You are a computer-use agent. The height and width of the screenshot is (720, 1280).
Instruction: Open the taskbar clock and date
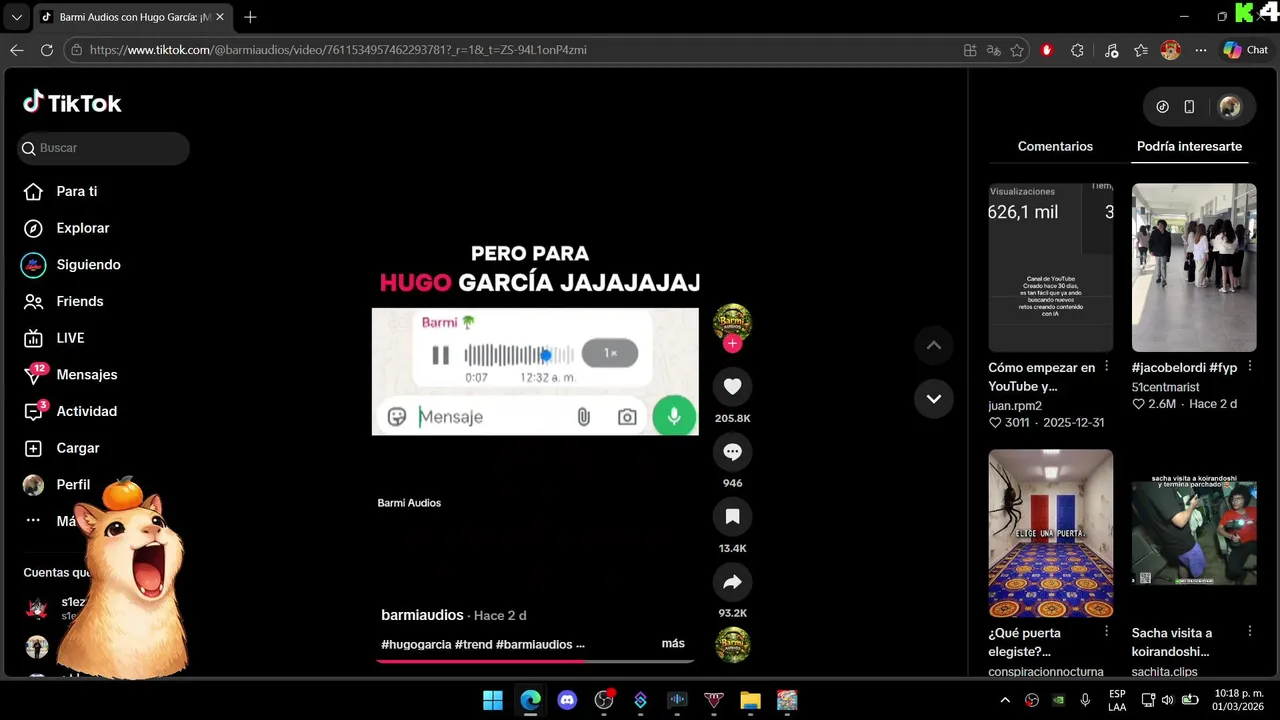1238,700
